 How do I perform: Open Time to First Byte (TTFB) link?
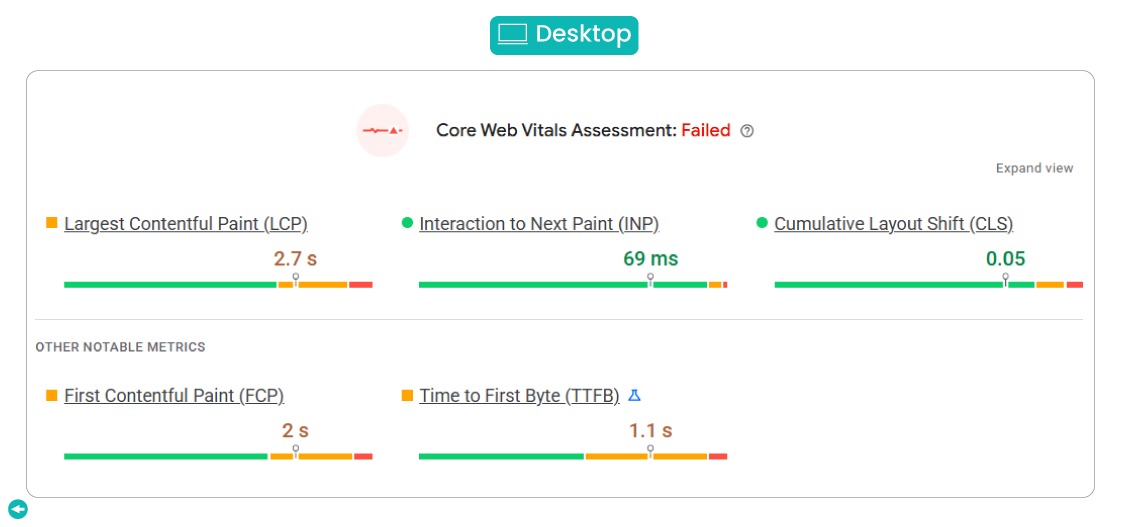[519, 396]
